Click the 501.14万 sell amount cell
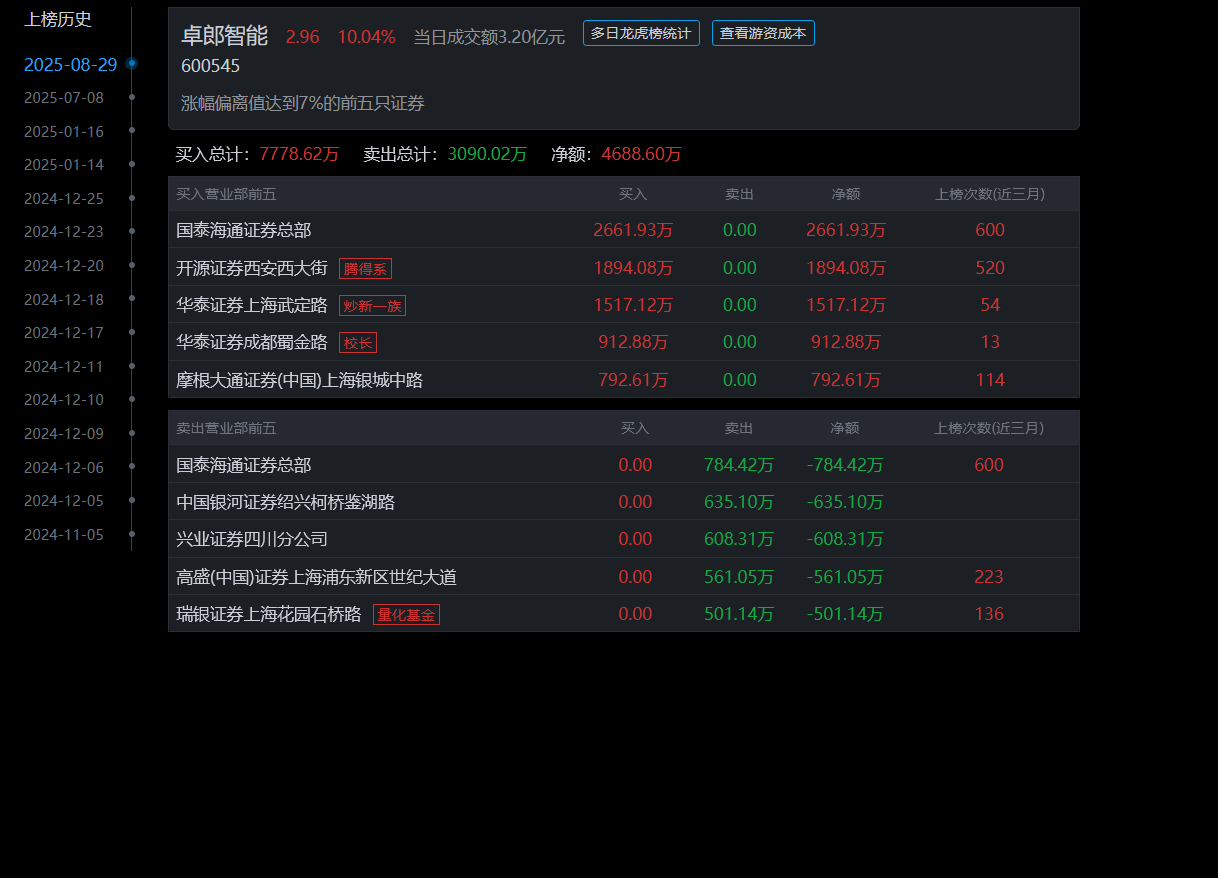 739,614
